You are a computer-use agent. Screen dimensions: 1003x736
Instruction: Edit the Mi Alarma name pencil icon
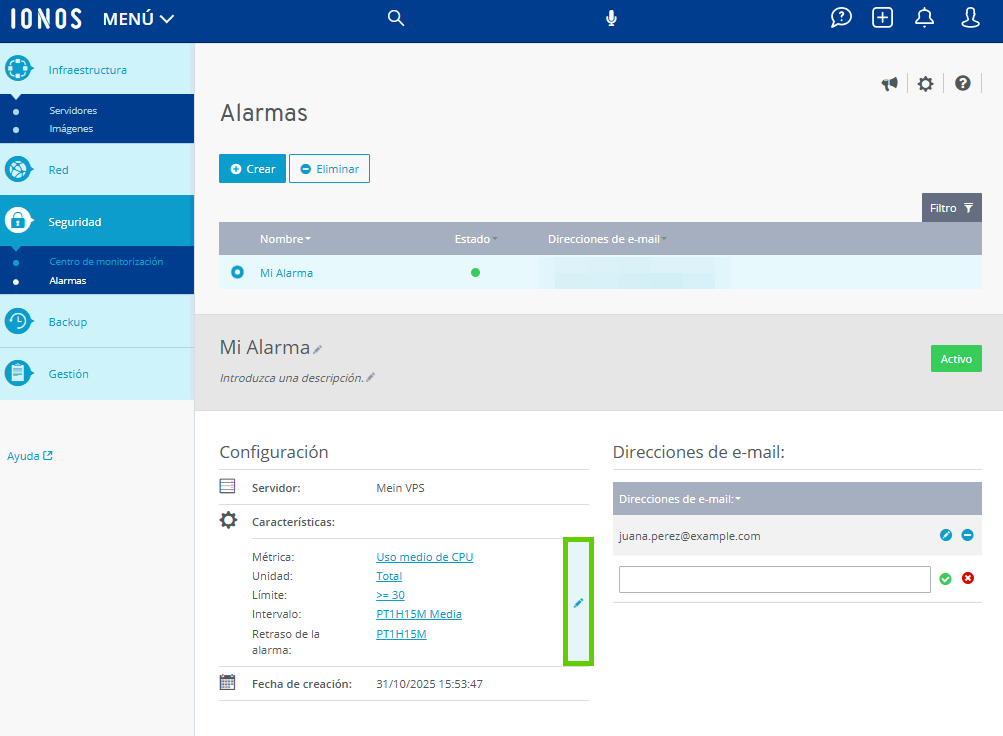click(317, 347)
